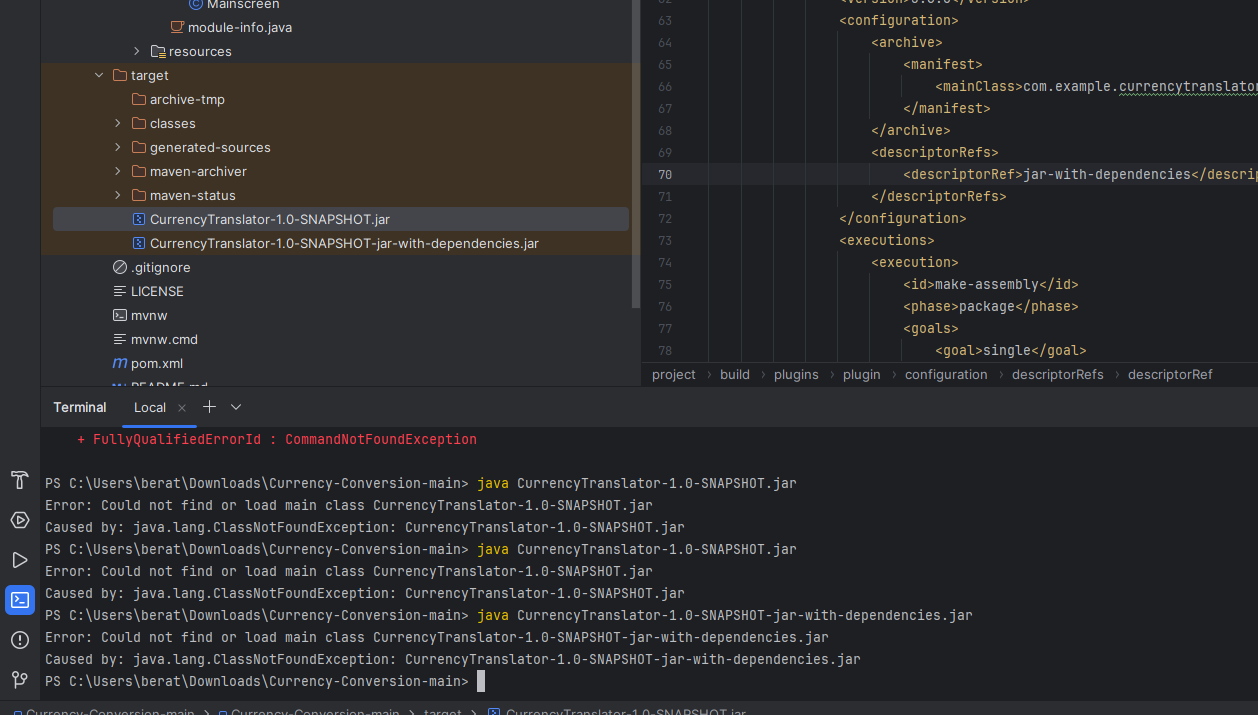This screenshot has height=715, width=1258.
Task: Select pom.xml in the project tree
Action: pos(156,363)
